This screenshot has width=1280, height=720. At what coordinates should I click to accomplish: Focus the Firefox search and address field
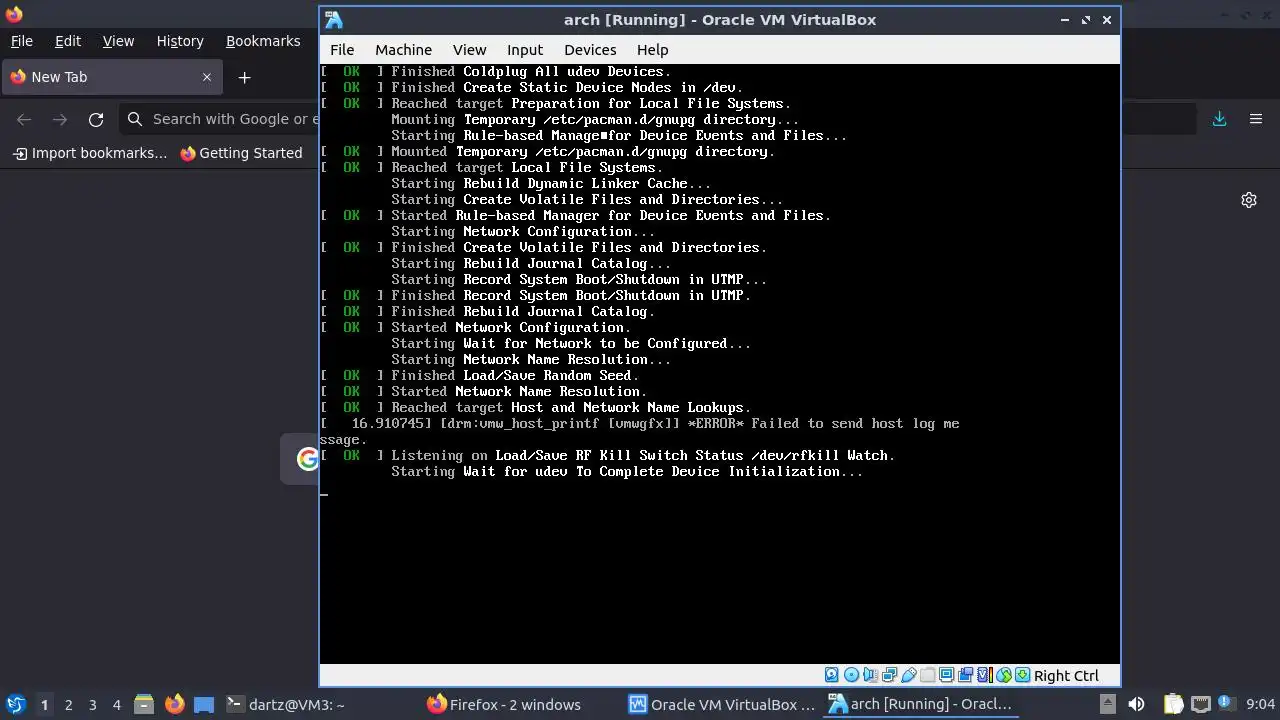220,119
